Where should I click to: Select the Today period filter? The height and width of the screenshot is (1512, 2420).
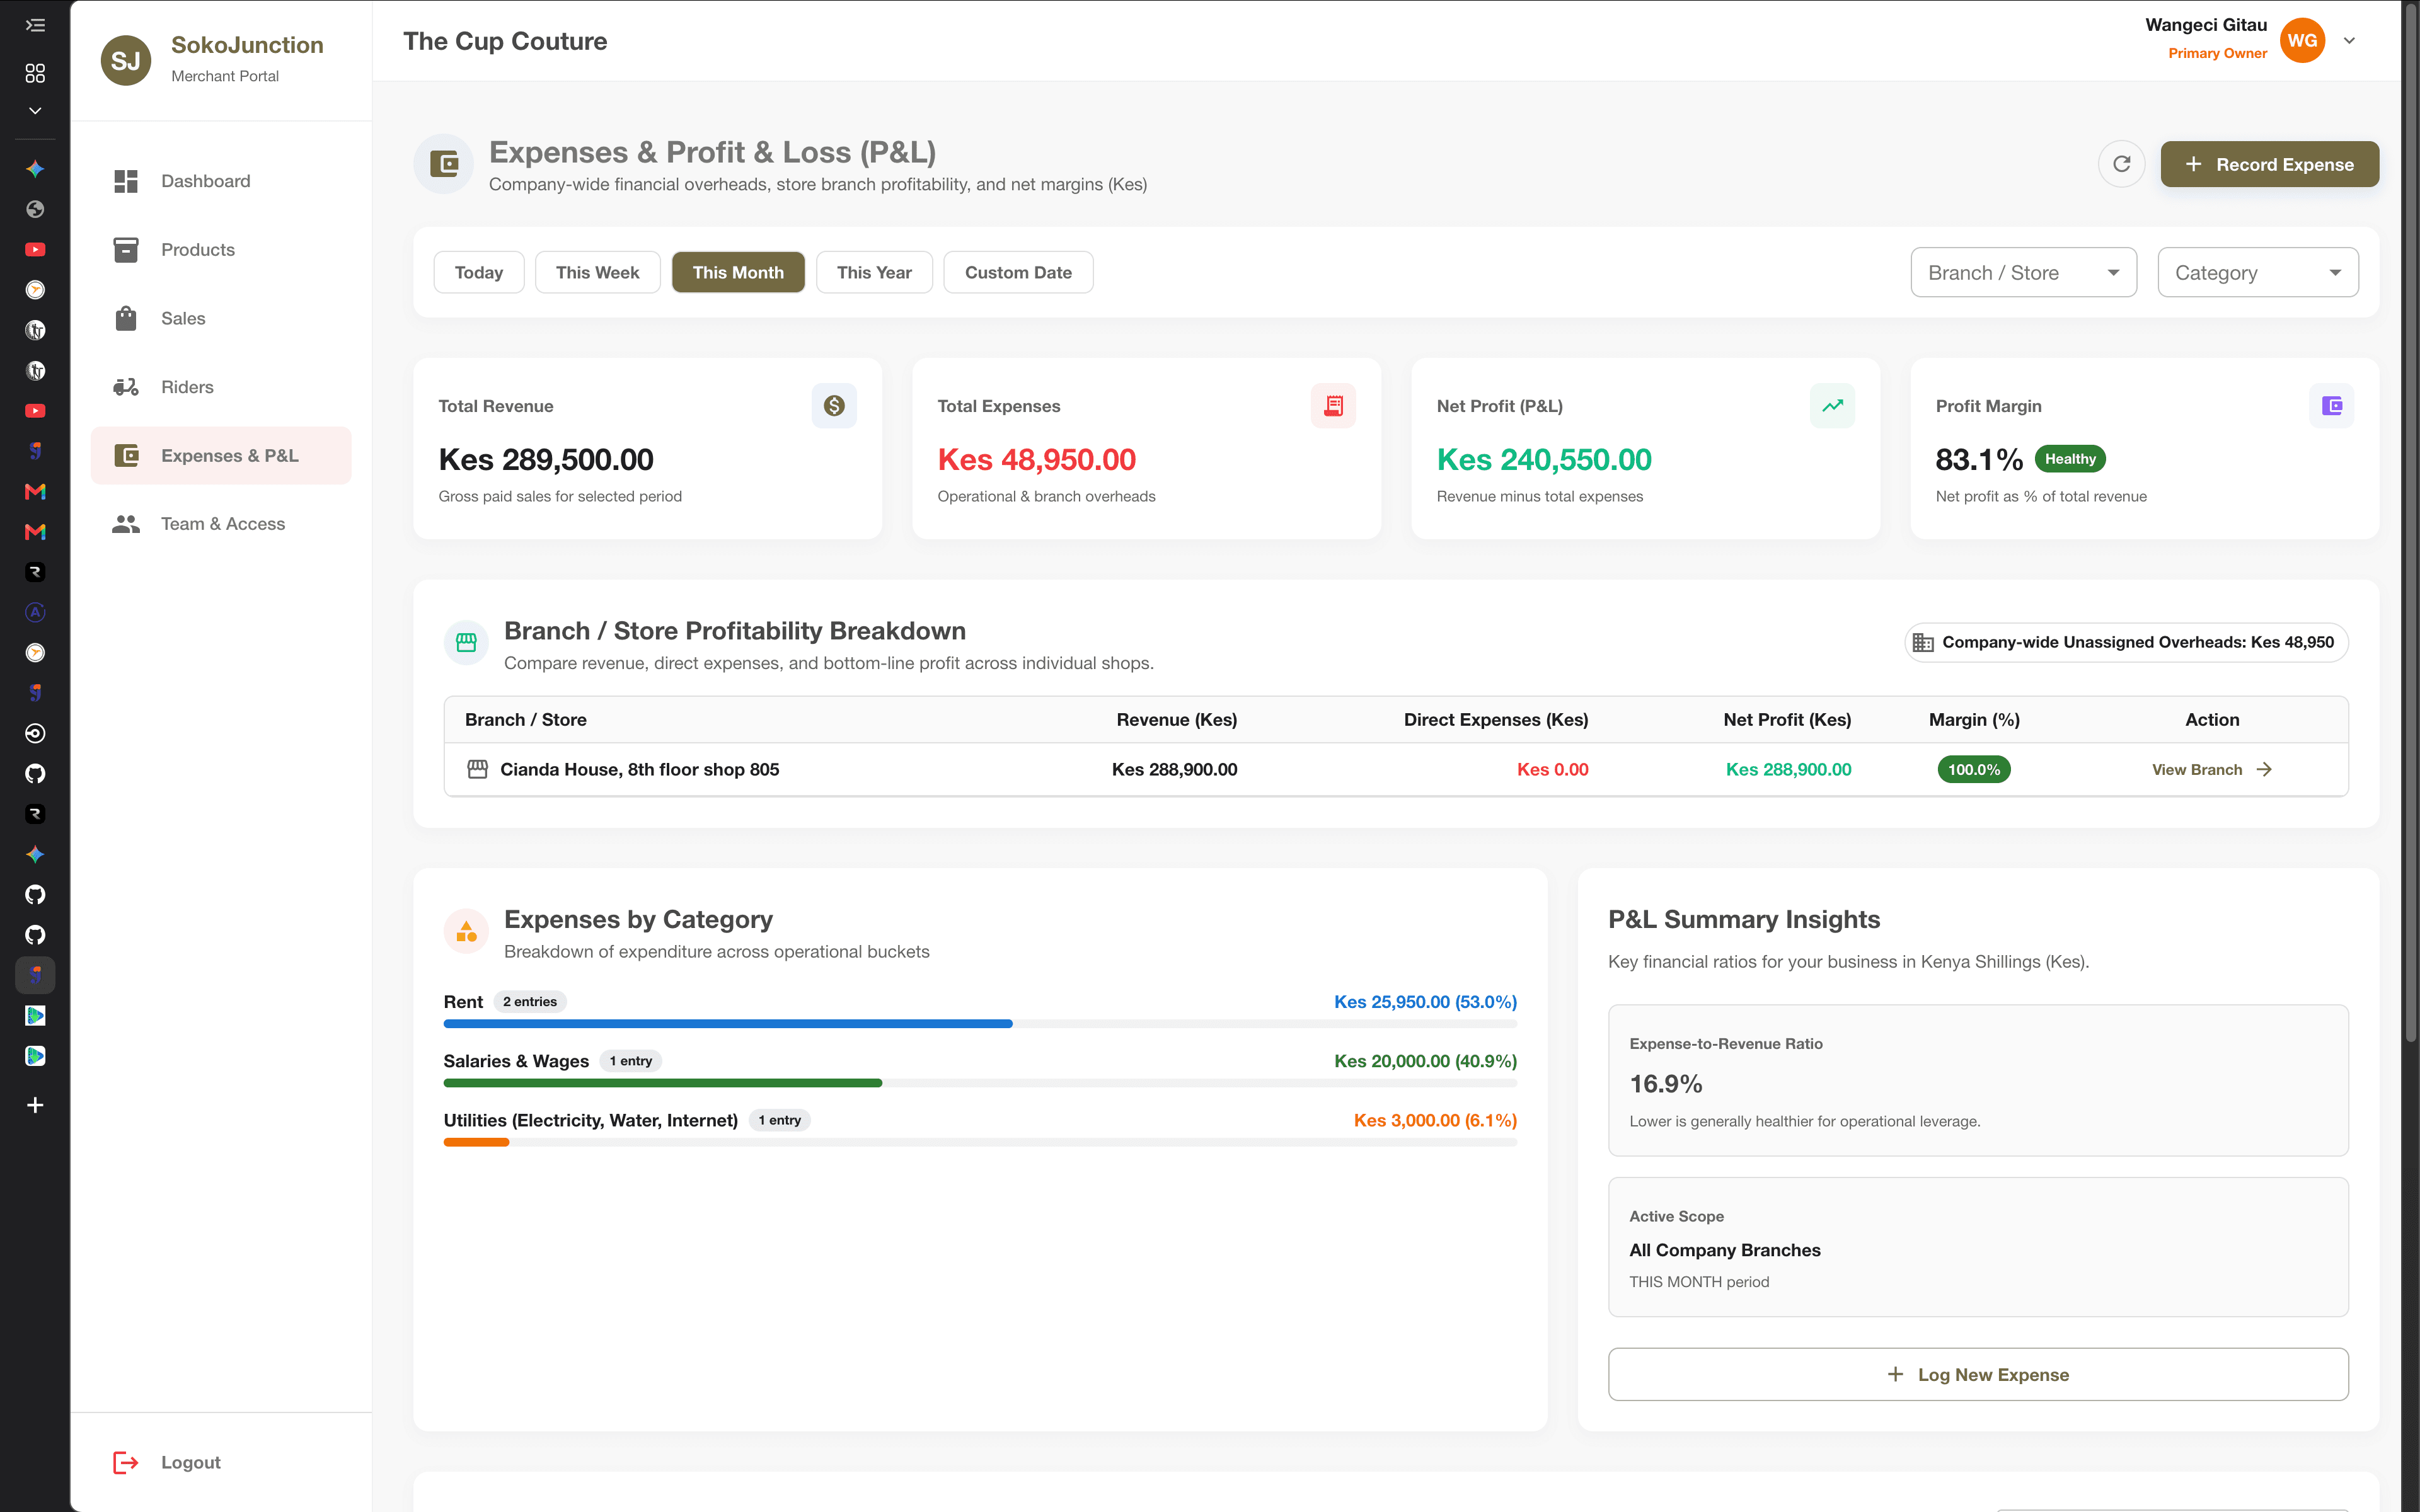point(479,272)
